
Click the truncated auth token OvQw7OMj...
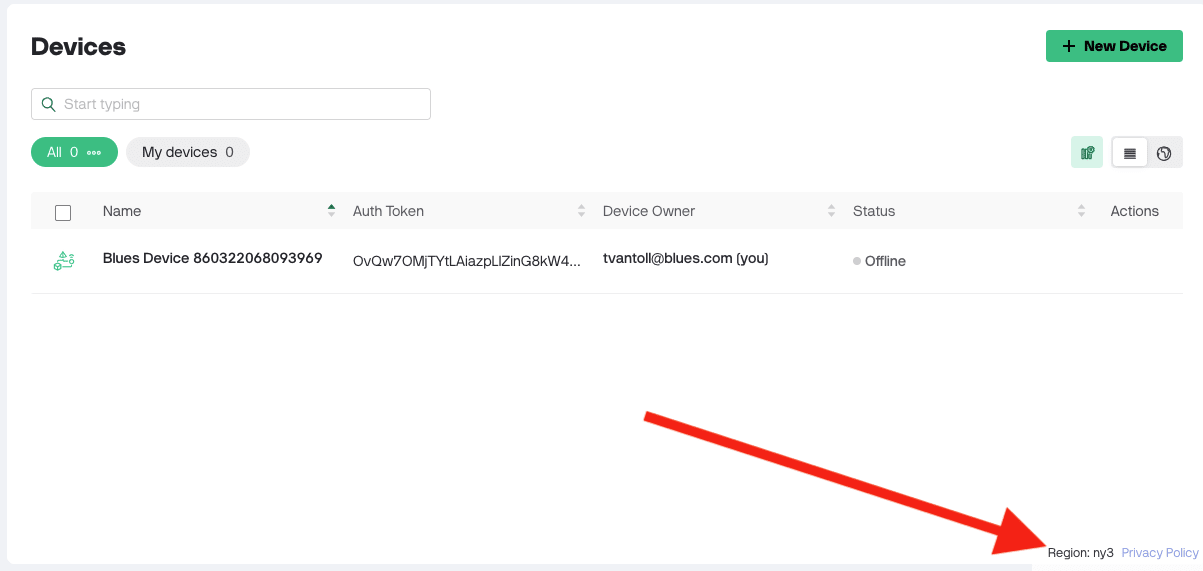(x=467, y=261)
